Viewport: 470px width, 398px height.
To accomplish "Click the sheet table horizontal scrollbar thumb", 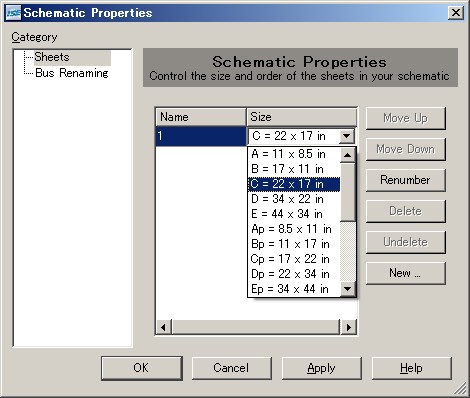I will point(256,327).
